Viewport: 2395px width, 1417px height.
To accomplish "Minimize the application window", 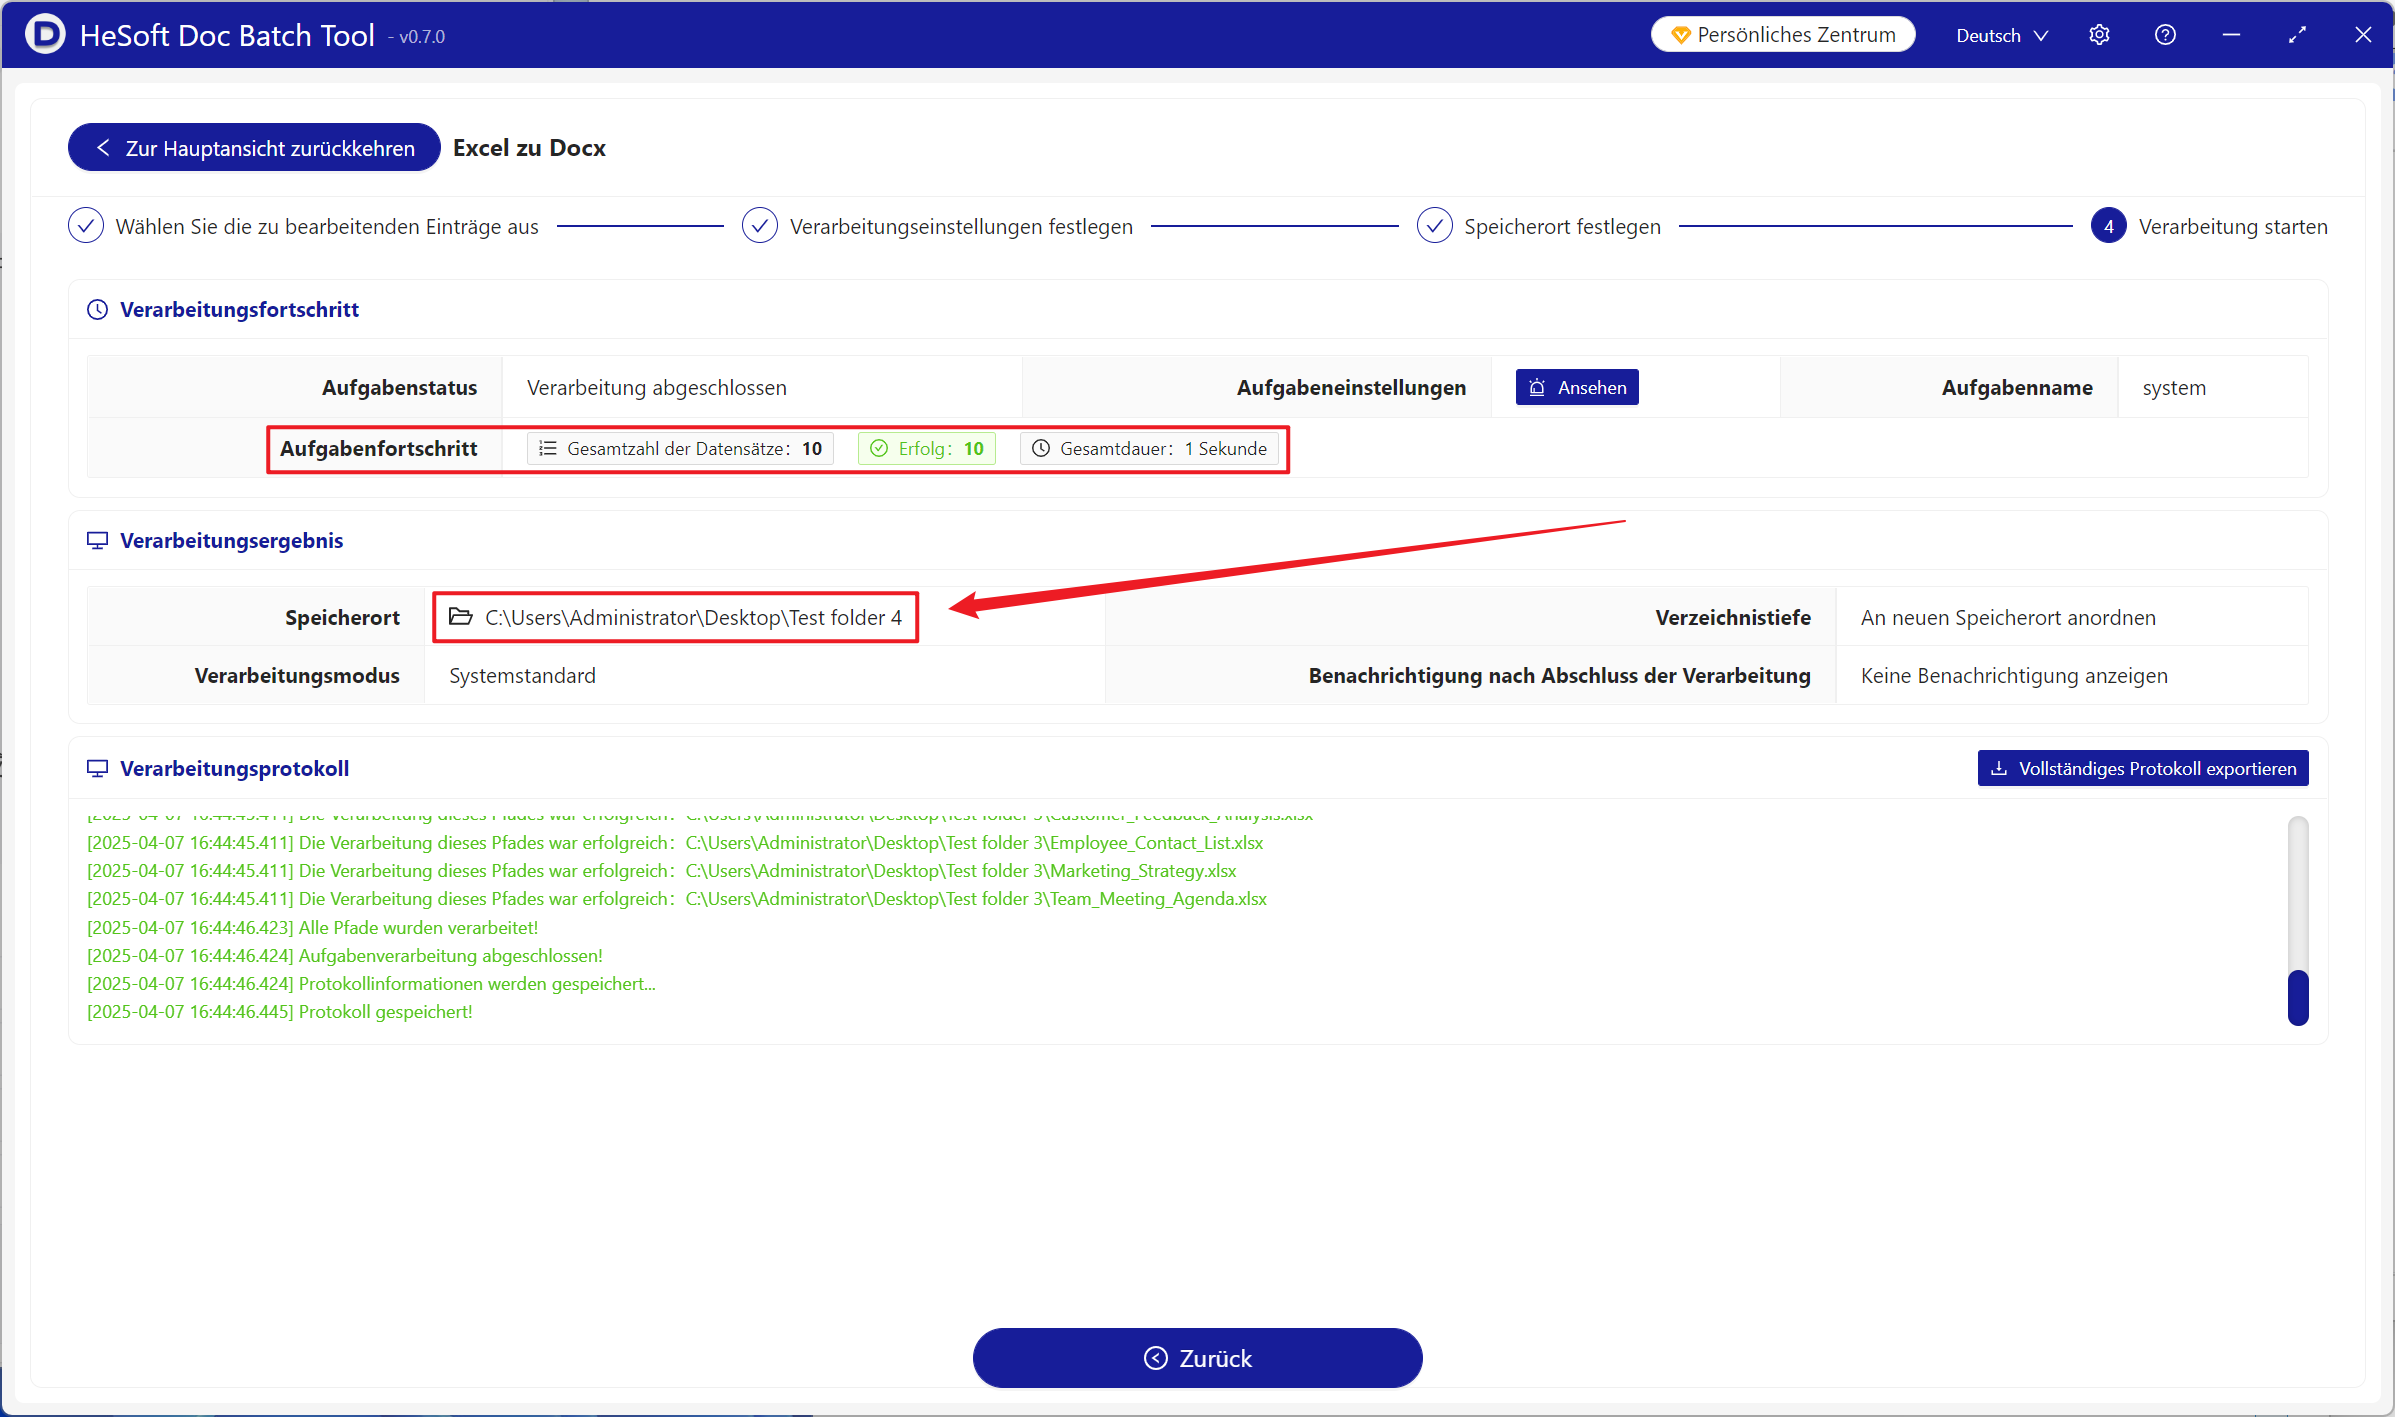I will click(2231, 35).
